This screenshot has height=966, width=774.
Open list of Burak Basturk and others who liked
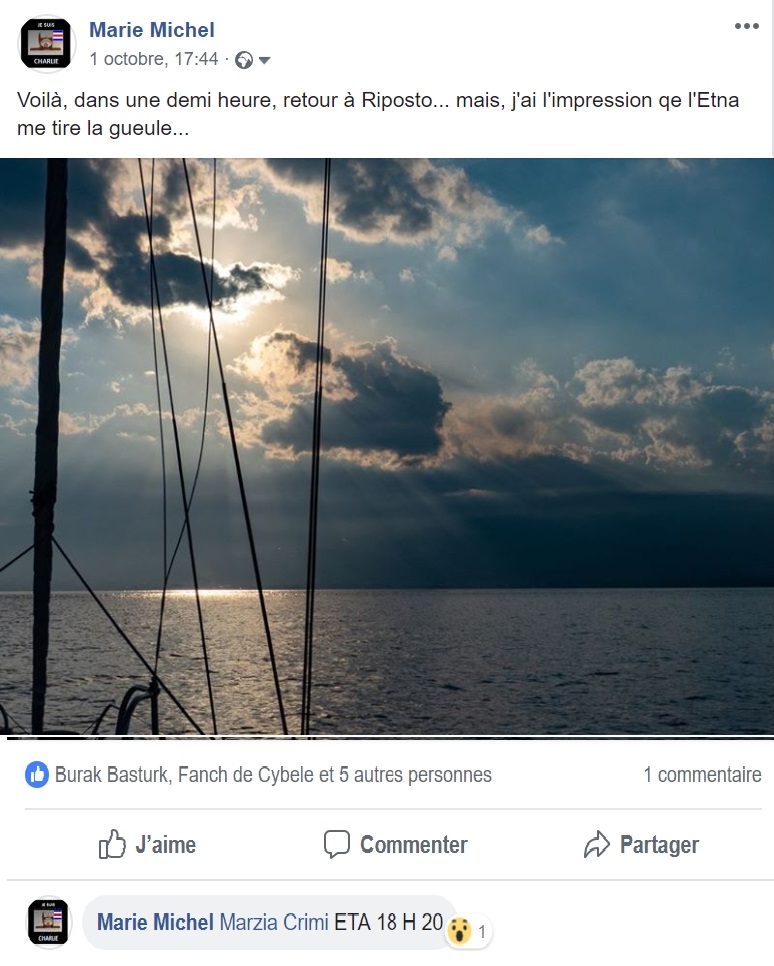click(273, 774)
